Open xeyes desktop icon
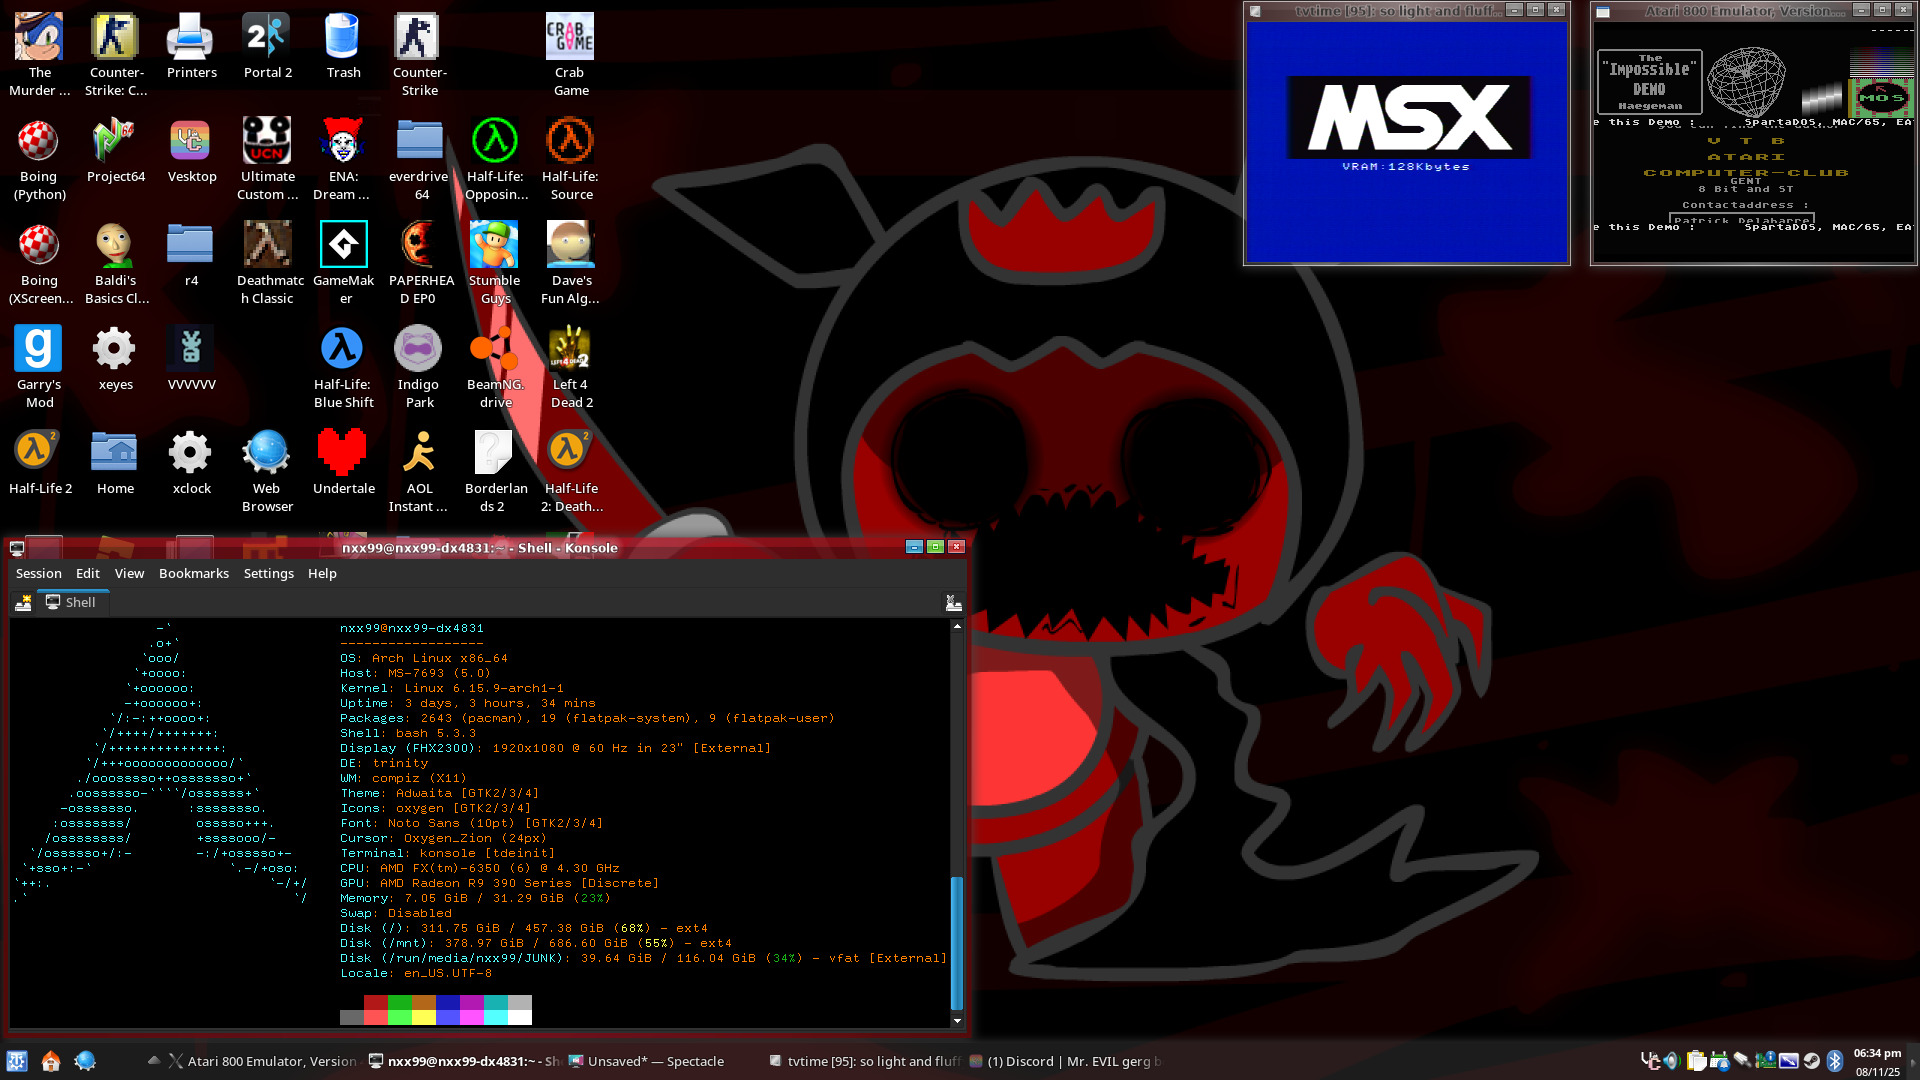Image resolution: width=1920 pixels, height=1080 pixels. pyautogui.click(x=115, y=358)
